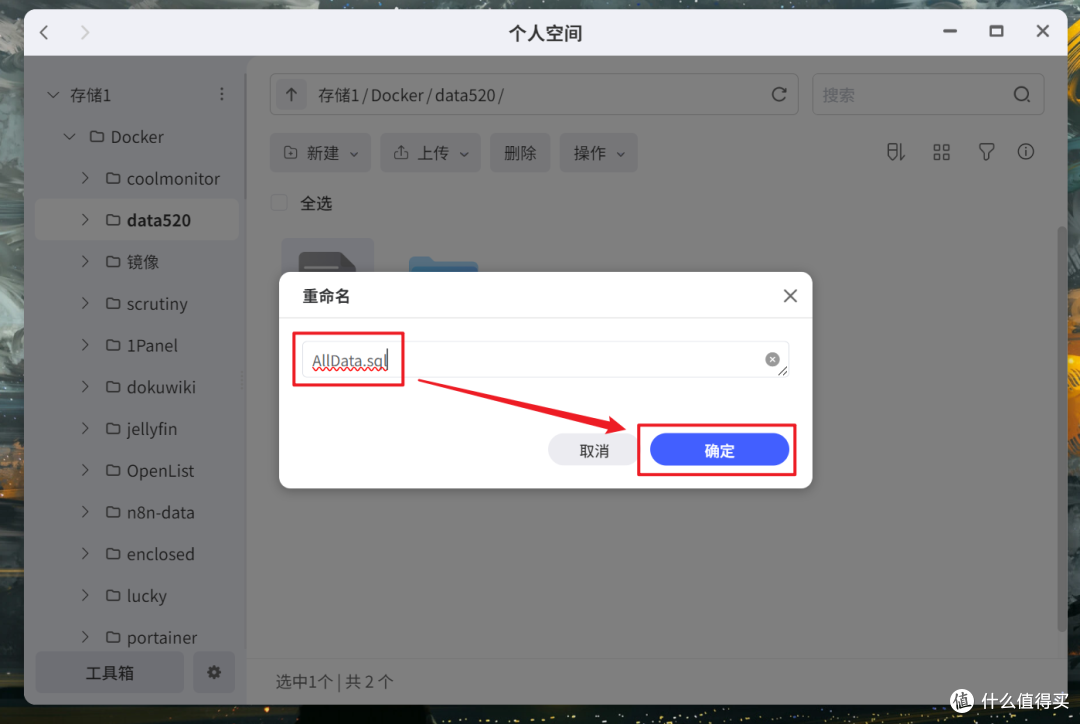The height and width of the screenshot is (724, 1080).
Task: Click the AllData.sql rename input field
Action: (545, 360)
